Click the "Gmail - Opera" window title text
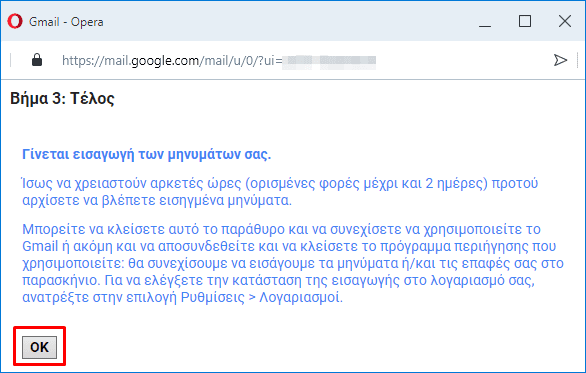The image size is (586, 373). point(66,22)
